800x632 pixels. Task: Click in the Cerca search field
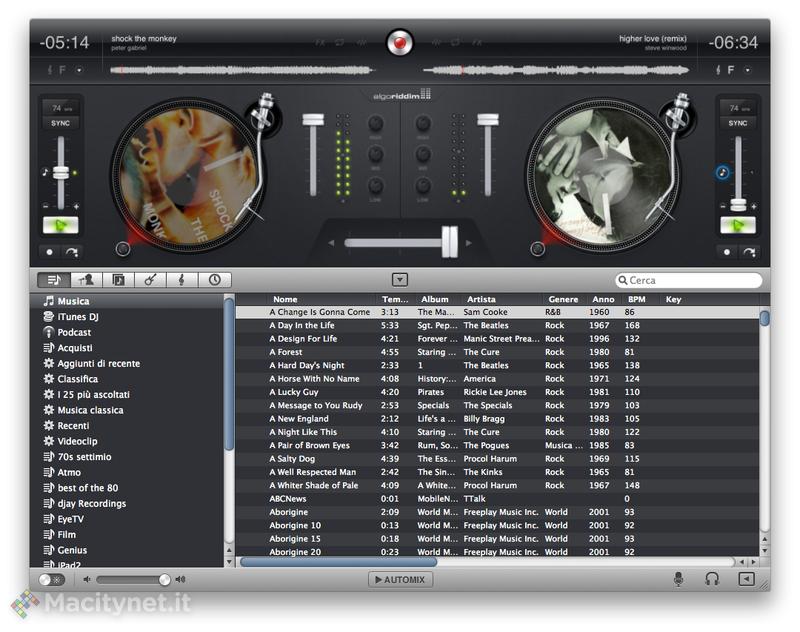point(689,280)
